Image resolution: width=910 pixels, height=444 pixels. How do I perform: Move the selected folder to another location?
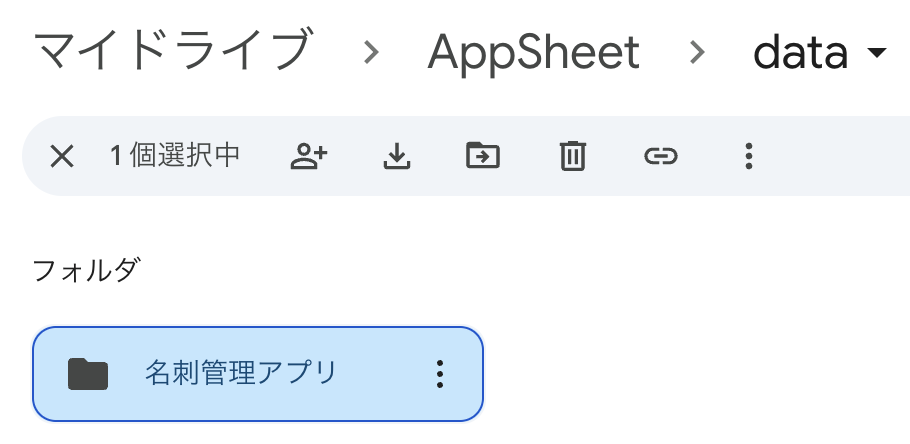[x=484, y=156]
